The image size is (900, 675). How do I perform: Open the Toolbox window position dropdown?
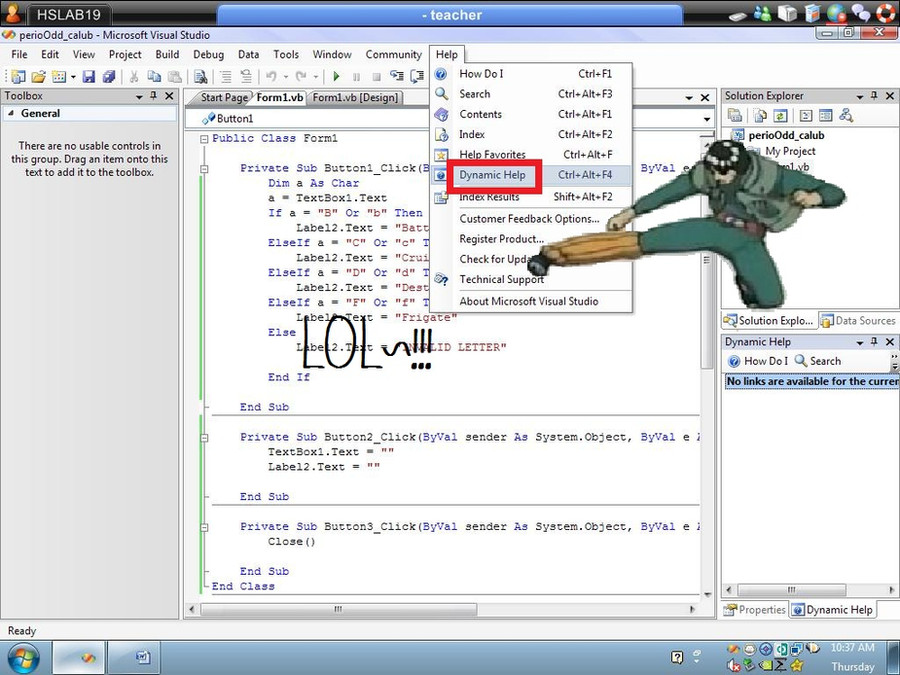(x=139, y=97)
